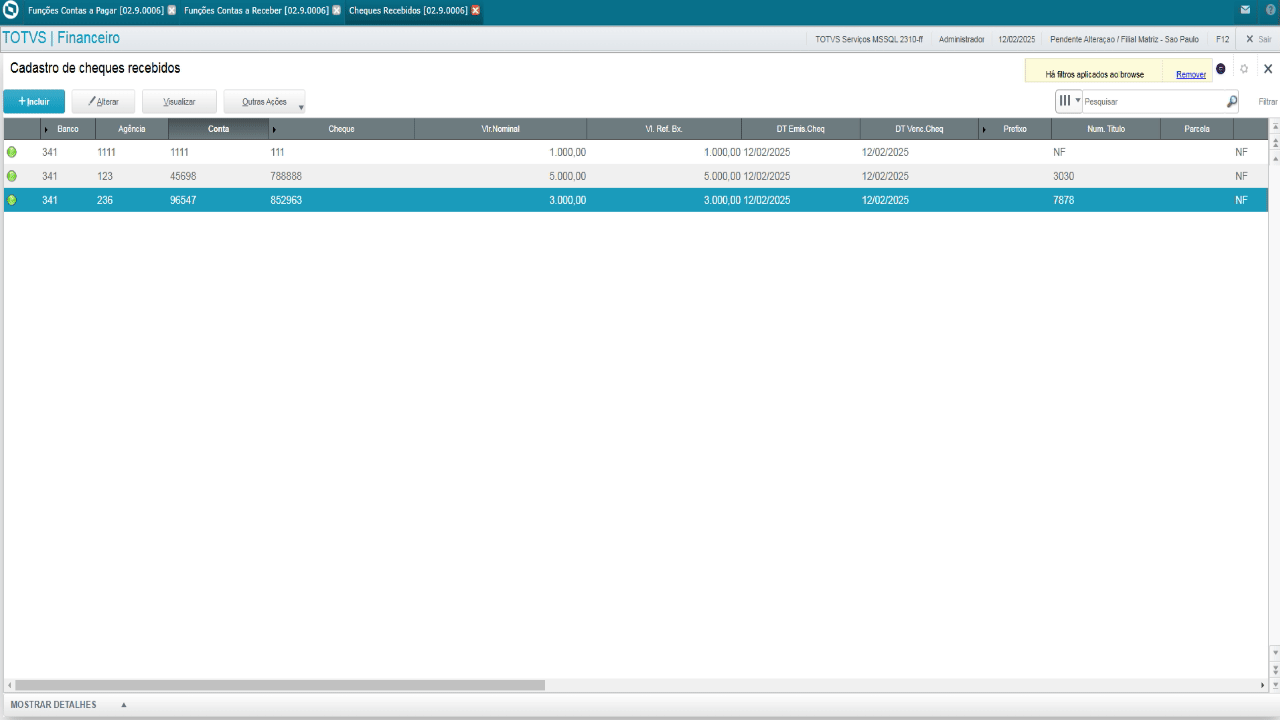Sort by the Agência column header
Viewport: 1280px width, 720px height.
point(132,129)
